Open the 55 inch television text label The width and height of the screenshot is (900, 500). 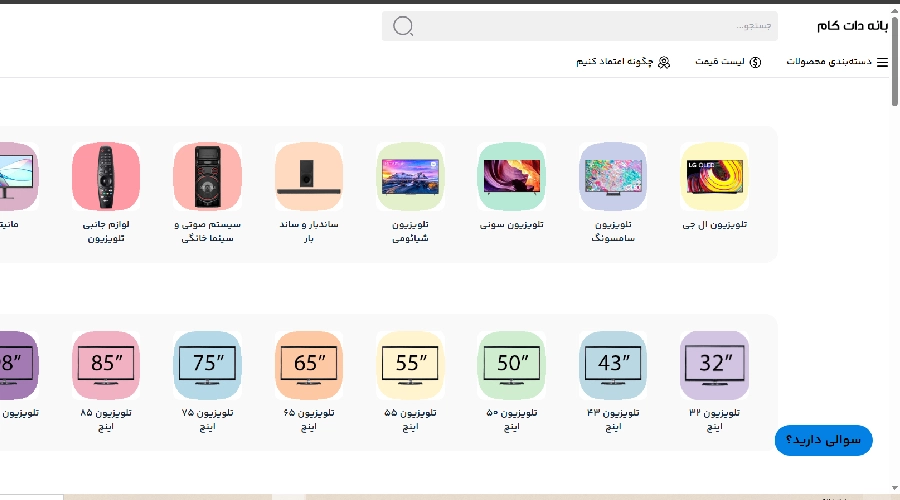[x=410, y=420]
